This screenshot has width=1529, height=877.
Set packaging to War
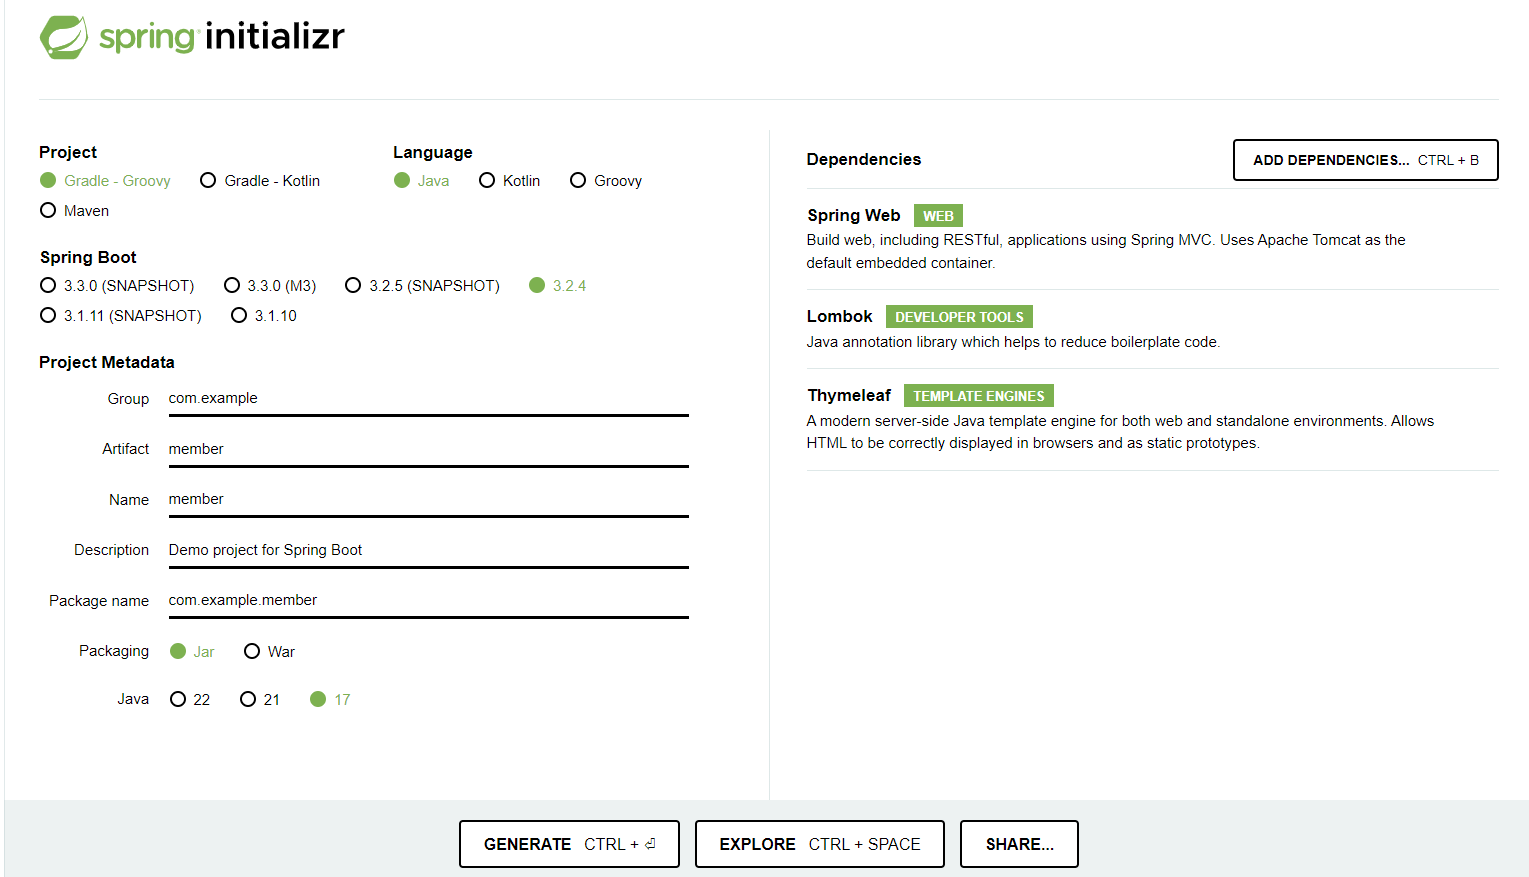tap(269, 652)
